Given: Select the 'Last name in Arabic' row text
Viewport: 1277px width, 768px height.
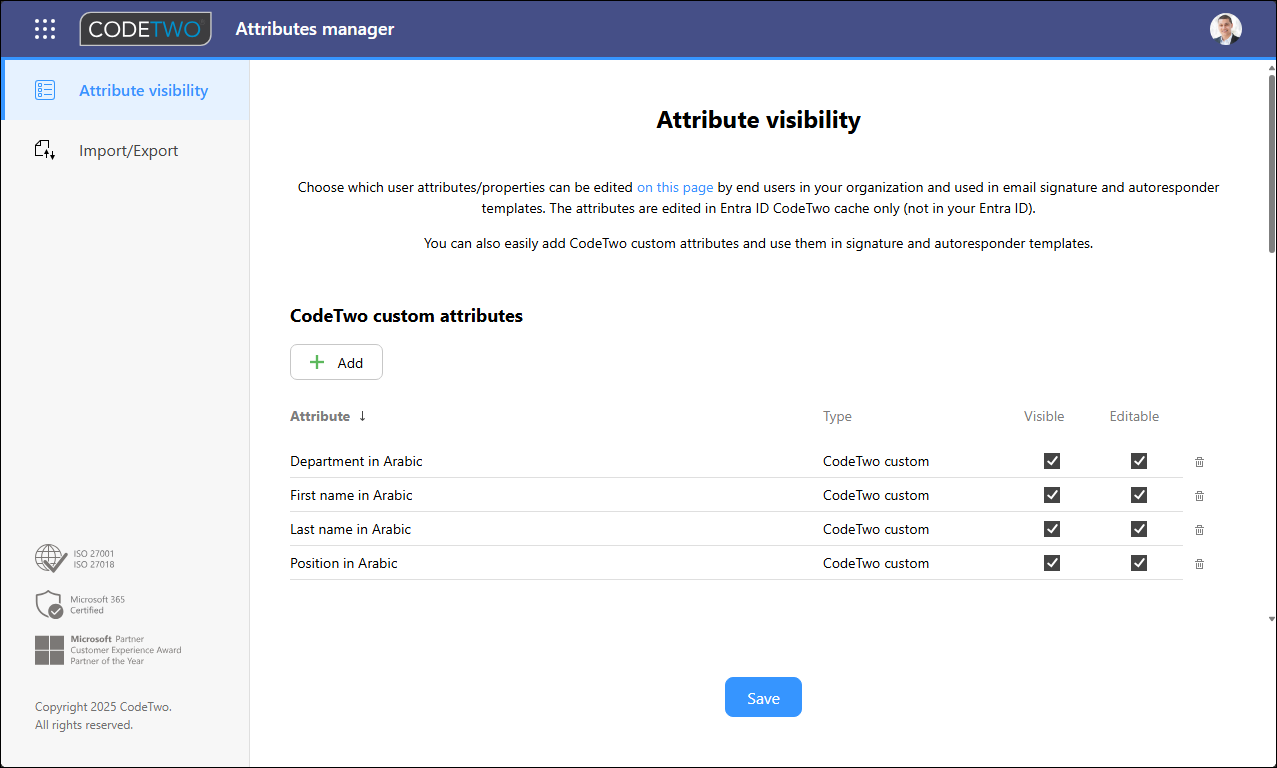Looking at the screenshot, I should [x=350, y=529].
